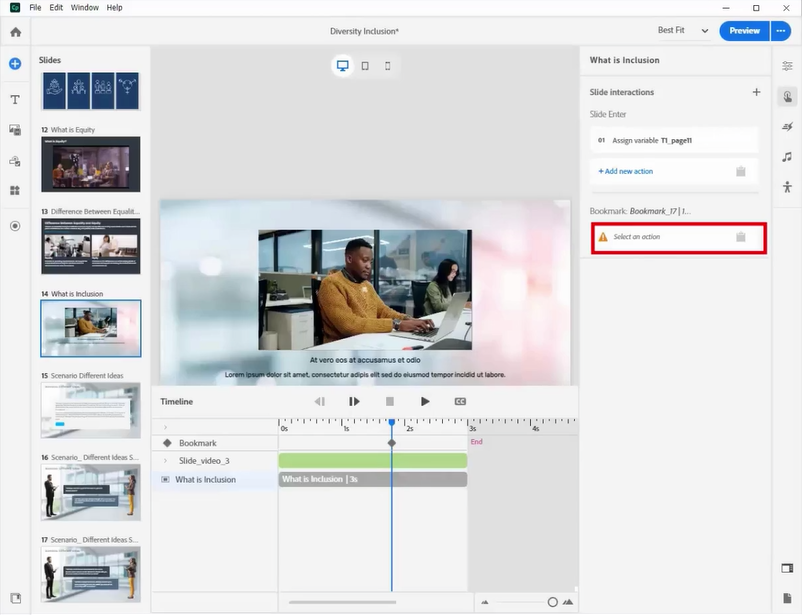Image resolution: width=802 pixels, height=615 pixels.
Task: Open the Edit menu
Action: tap(56, 8)
